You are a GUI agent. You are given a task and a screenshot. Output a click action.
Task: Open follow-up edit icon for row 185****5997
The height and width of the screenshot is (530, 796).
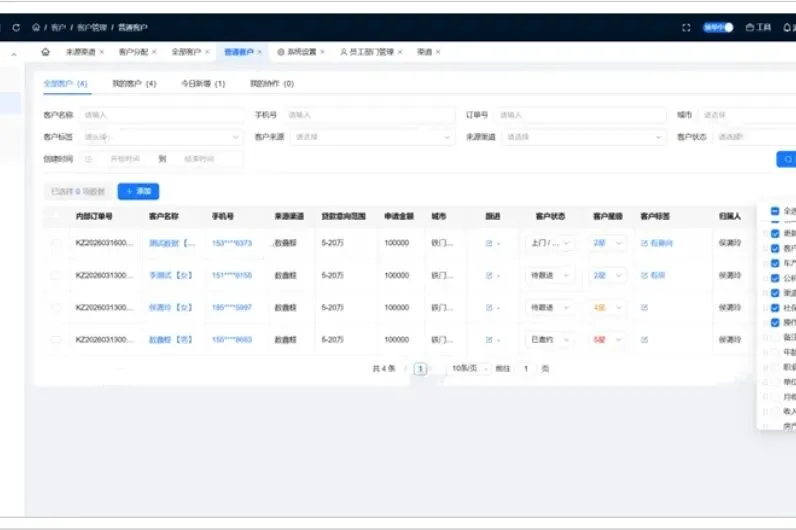pos(489,307)
